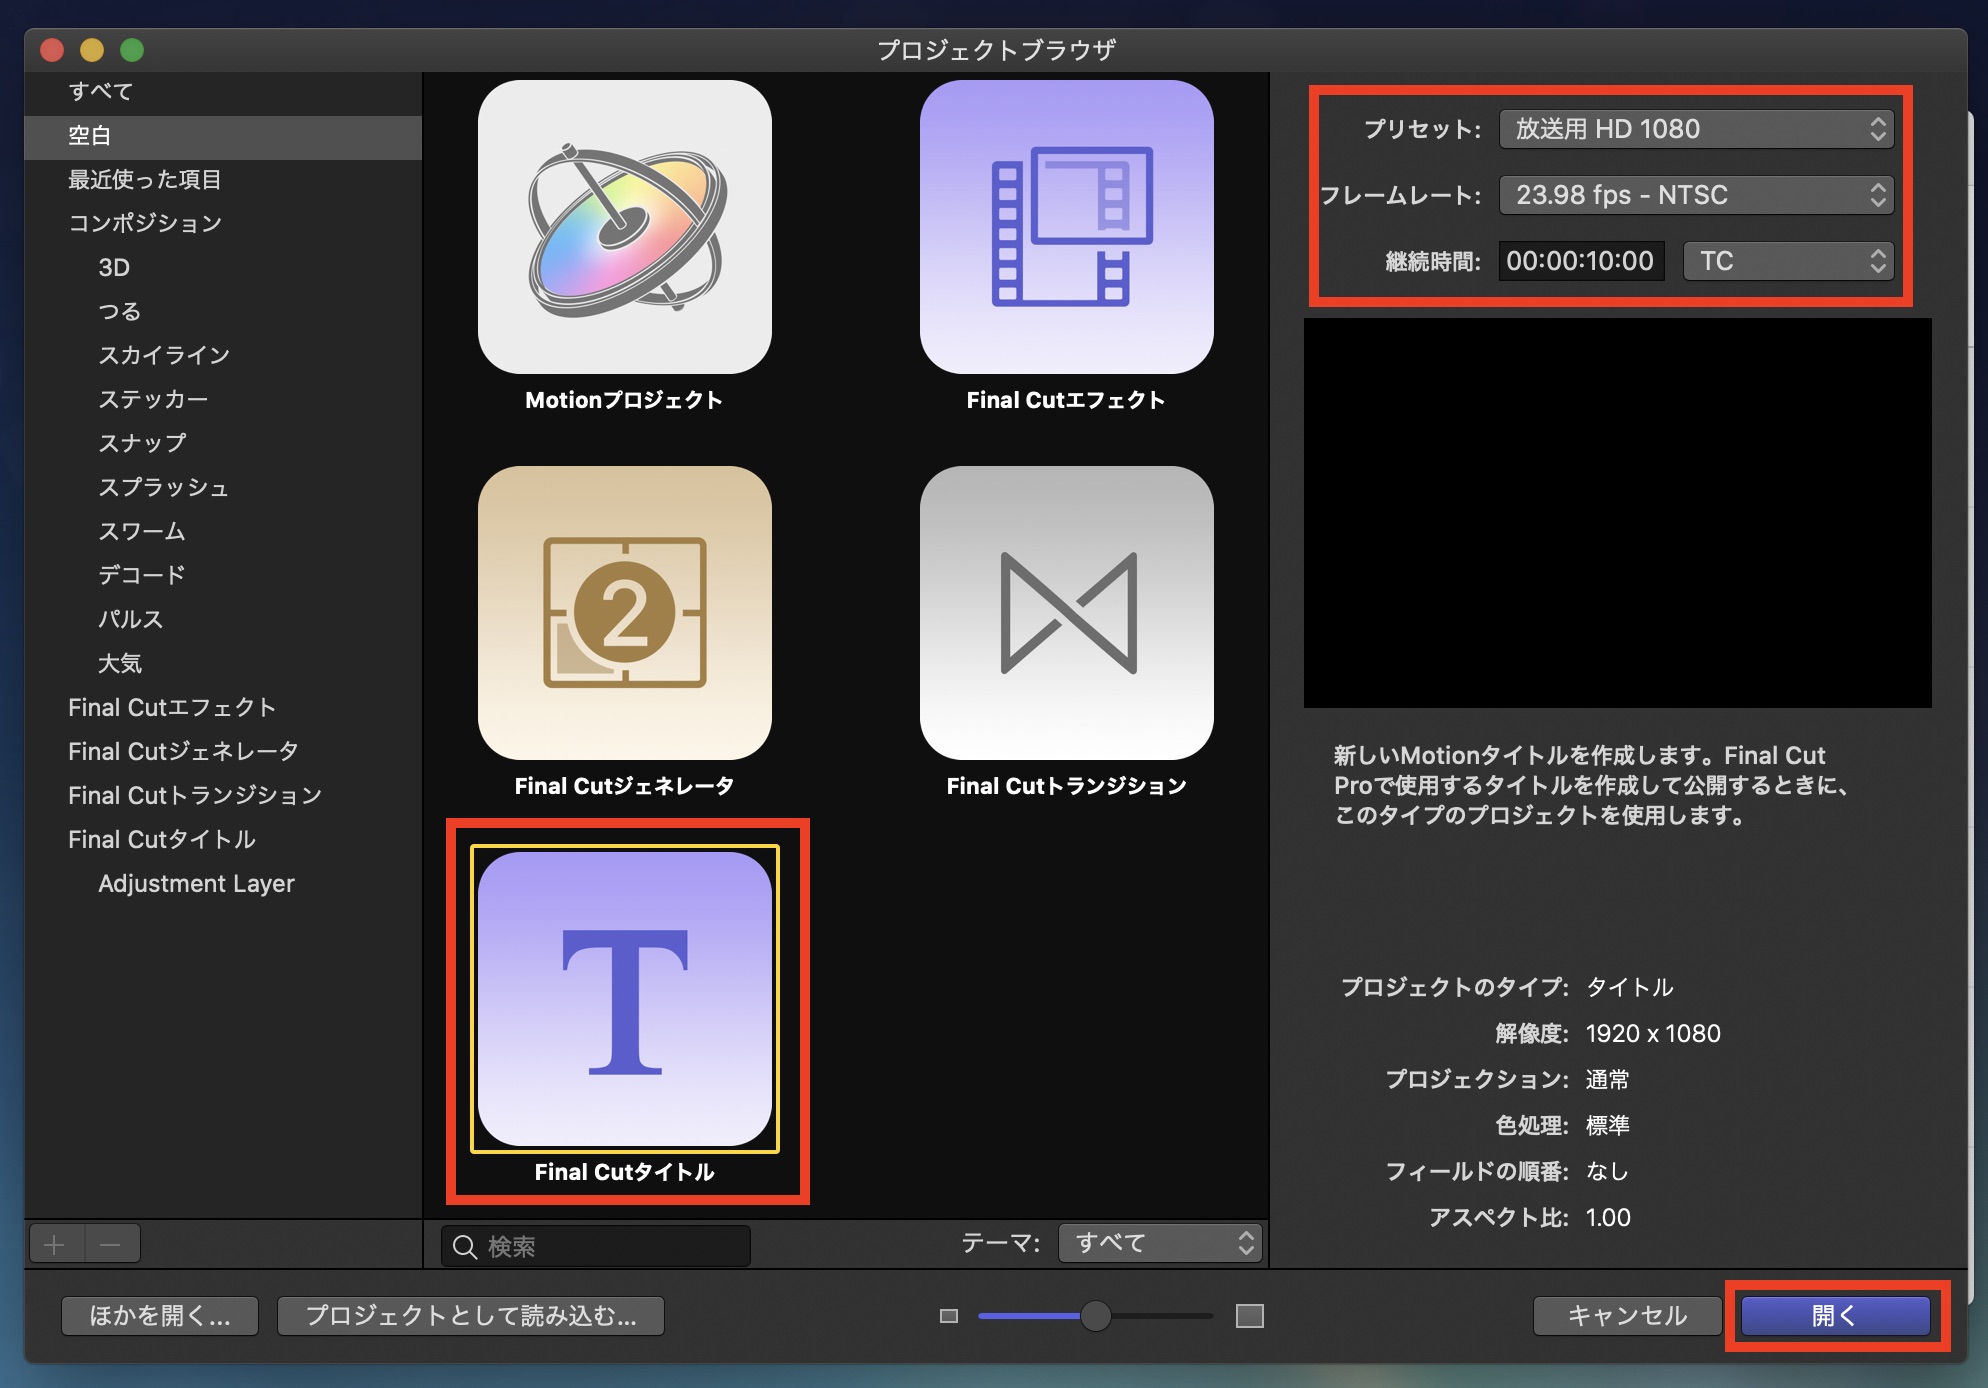Select the Final Cut Transition icon
1988x1388 pixels.
point(1066,612)
